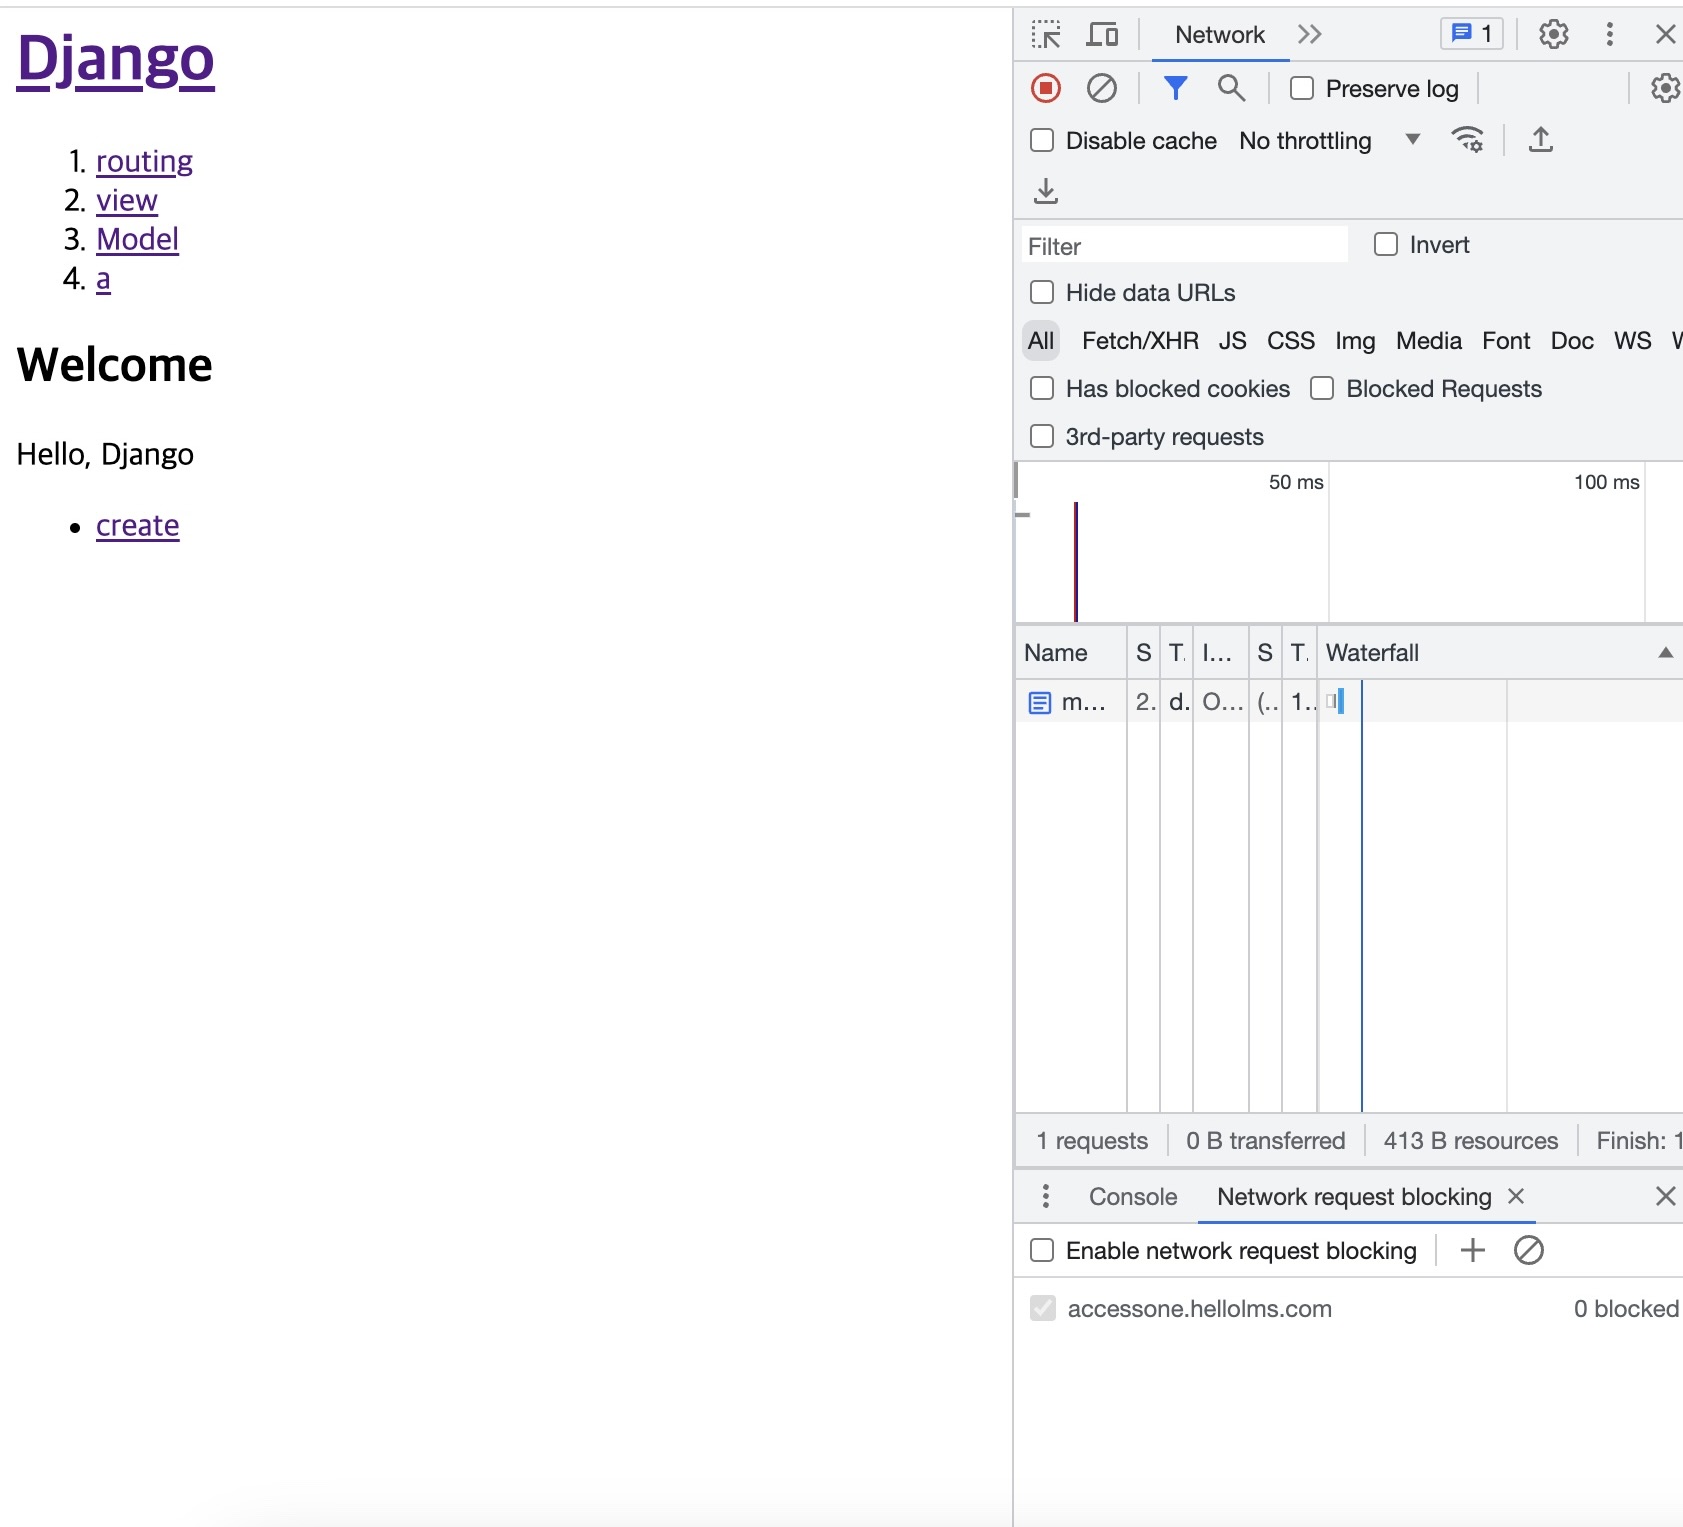Select the document request row

1349,701
